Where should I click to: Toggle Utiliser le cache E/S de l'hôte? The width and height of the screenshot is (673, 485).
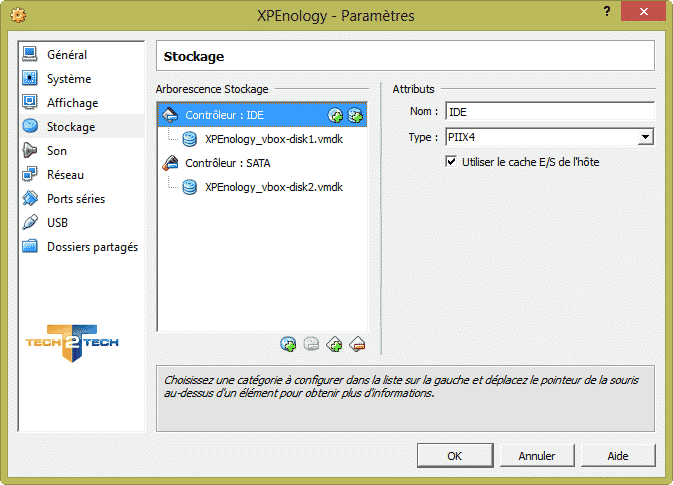[x=451, y=162]
